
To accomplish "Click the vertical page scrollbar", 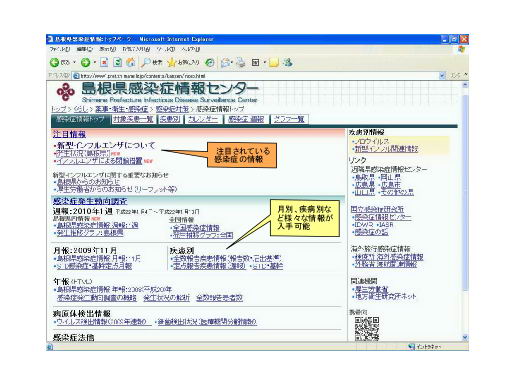I will click(x=465, y=211).
